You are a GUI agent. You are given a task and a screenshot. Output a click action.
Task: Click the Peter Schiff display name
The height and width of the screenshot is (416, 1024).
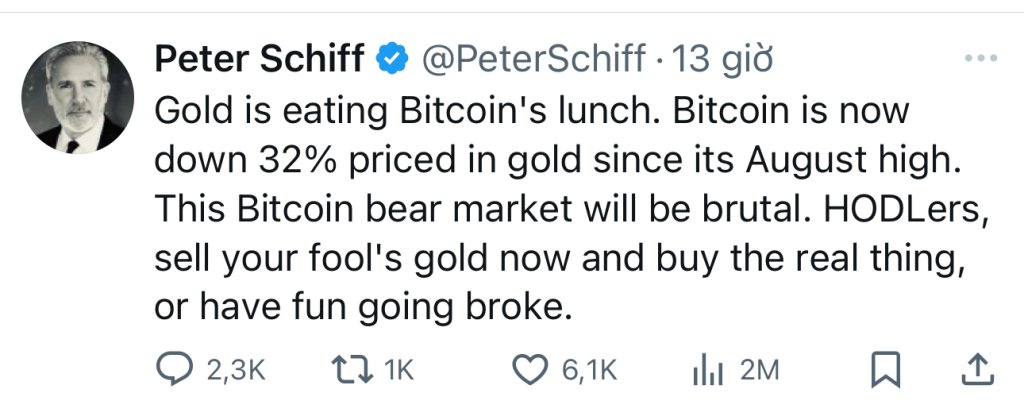pos(260,60)
